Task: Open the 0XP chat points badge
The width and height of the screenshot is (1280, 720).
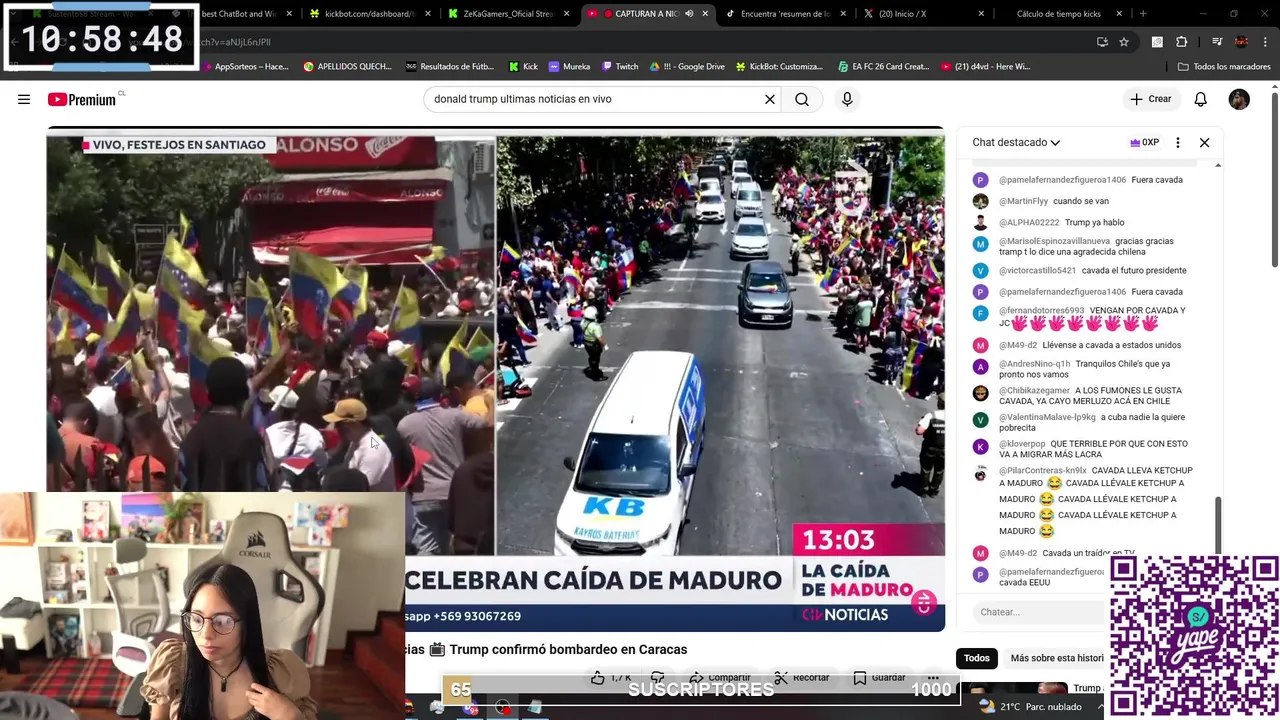Action: (x=1145, y=142)
